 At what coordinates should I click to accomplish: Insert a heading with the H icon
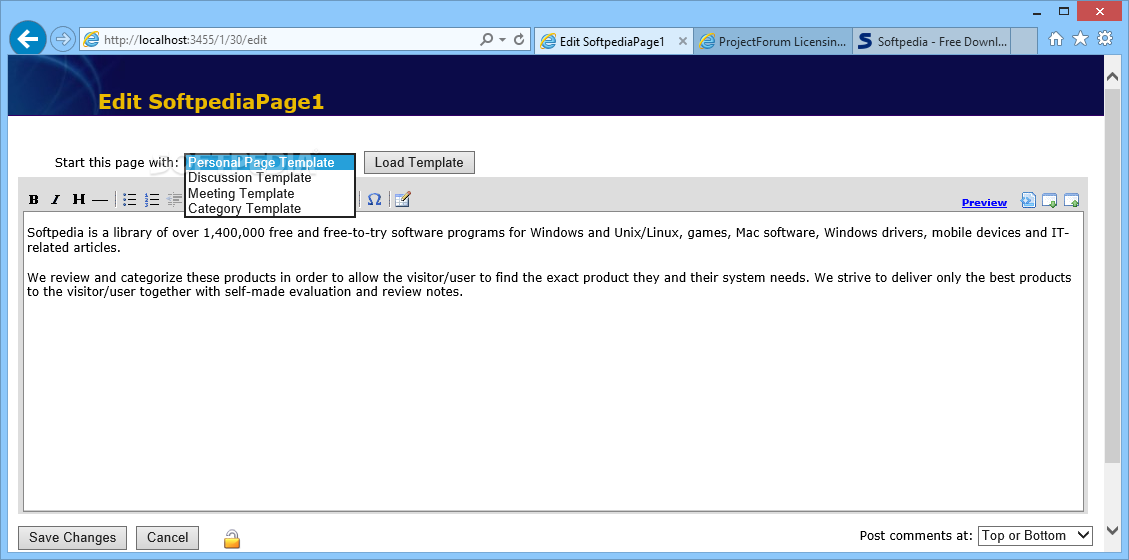(78, 200)
